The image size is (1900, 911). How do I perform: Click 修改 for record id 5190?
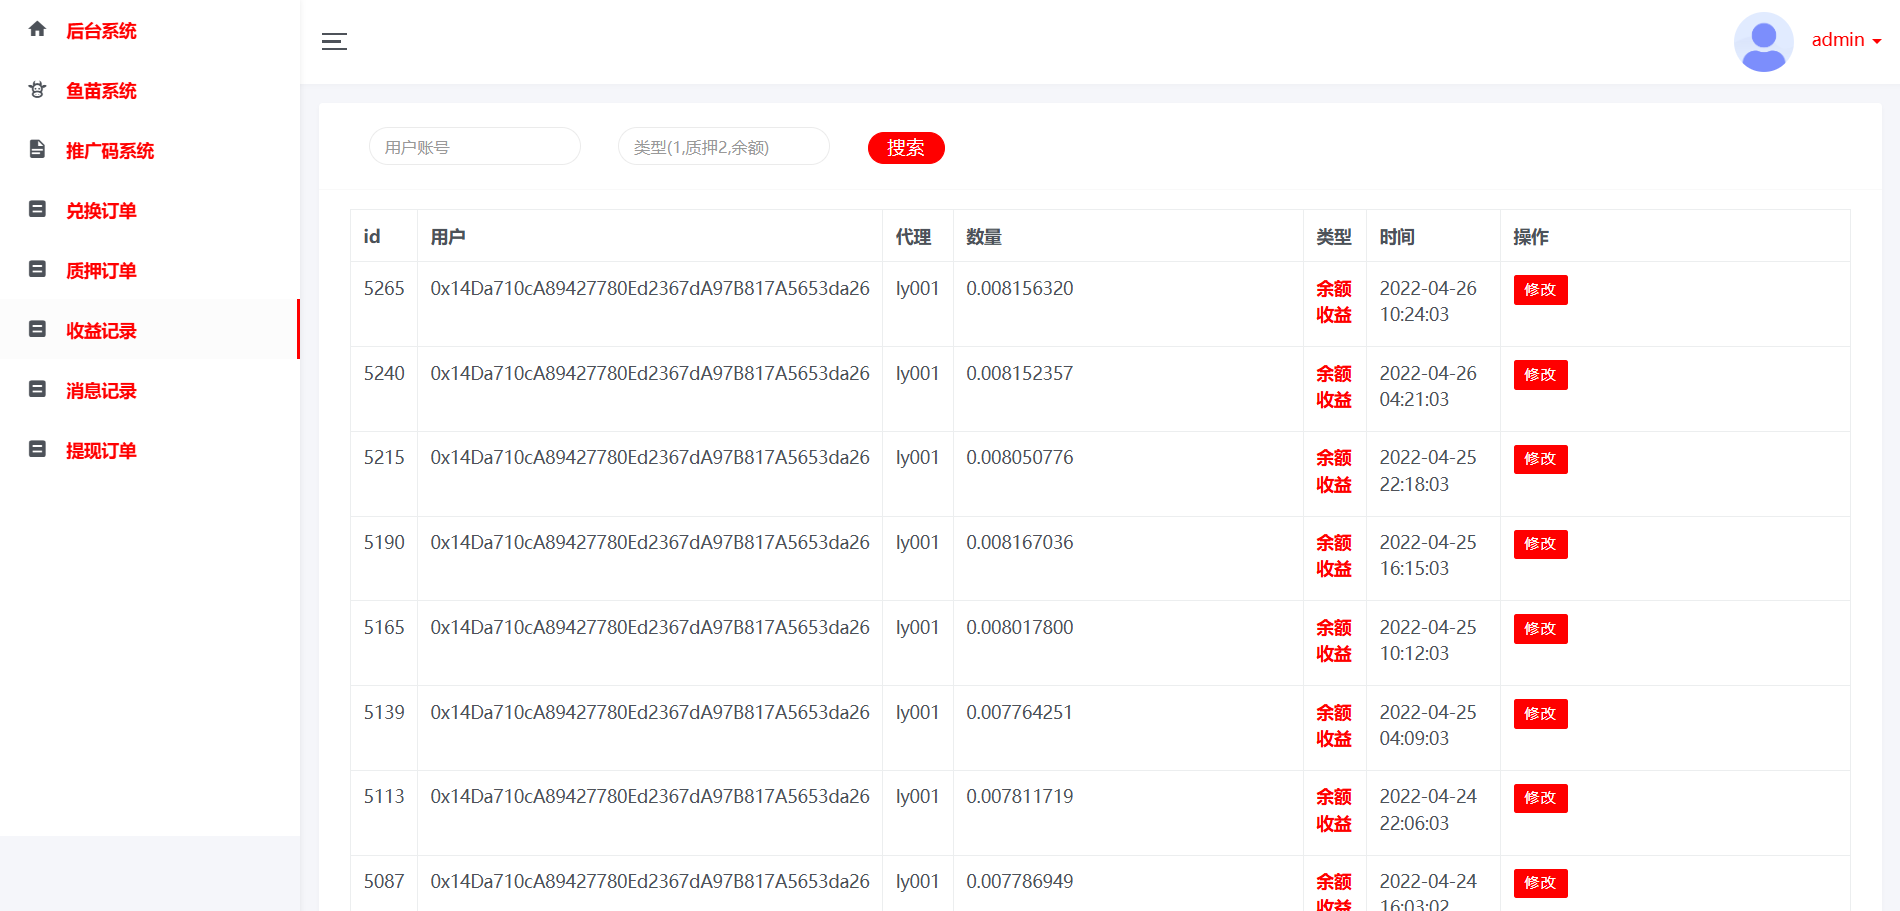click(x=1540, y=544)
